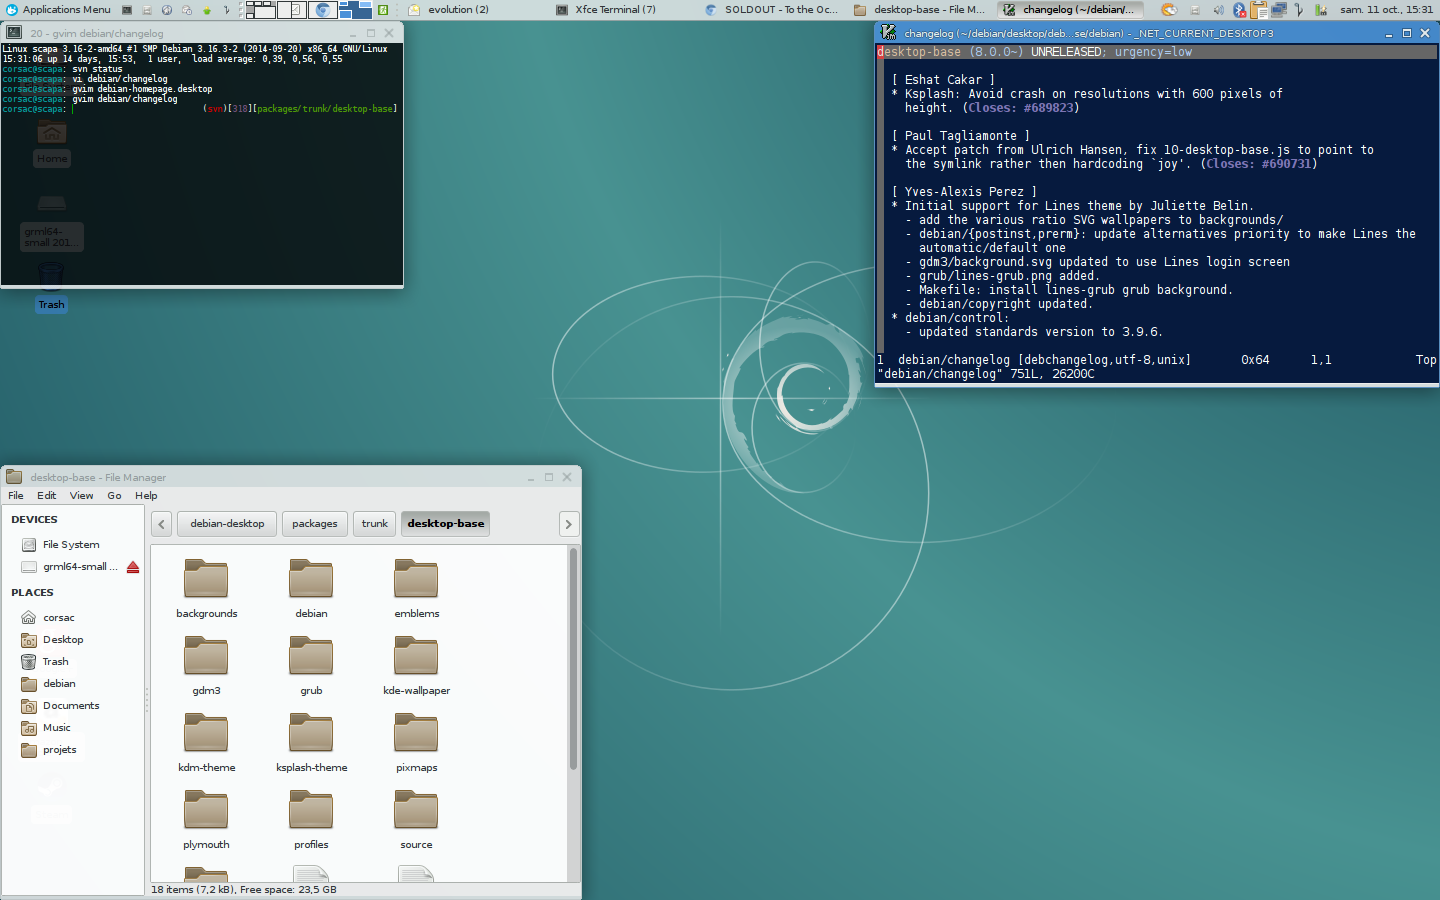This screenshot has height=900, width=1440.
Task: Click the 'UNRELEASED' word in gvim first line
Action: [x=1066, y=52]
